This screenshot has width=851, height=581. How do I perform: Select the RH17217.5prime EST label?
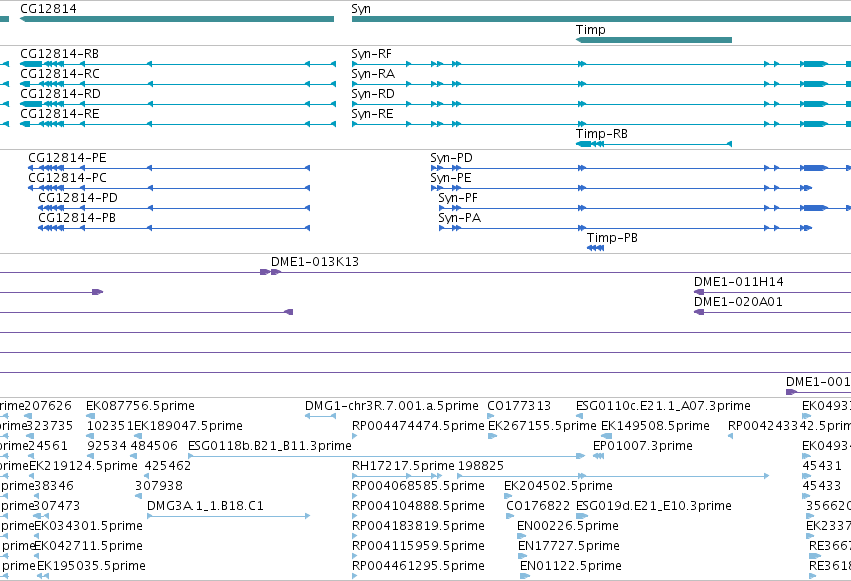(x=403, y=466)
